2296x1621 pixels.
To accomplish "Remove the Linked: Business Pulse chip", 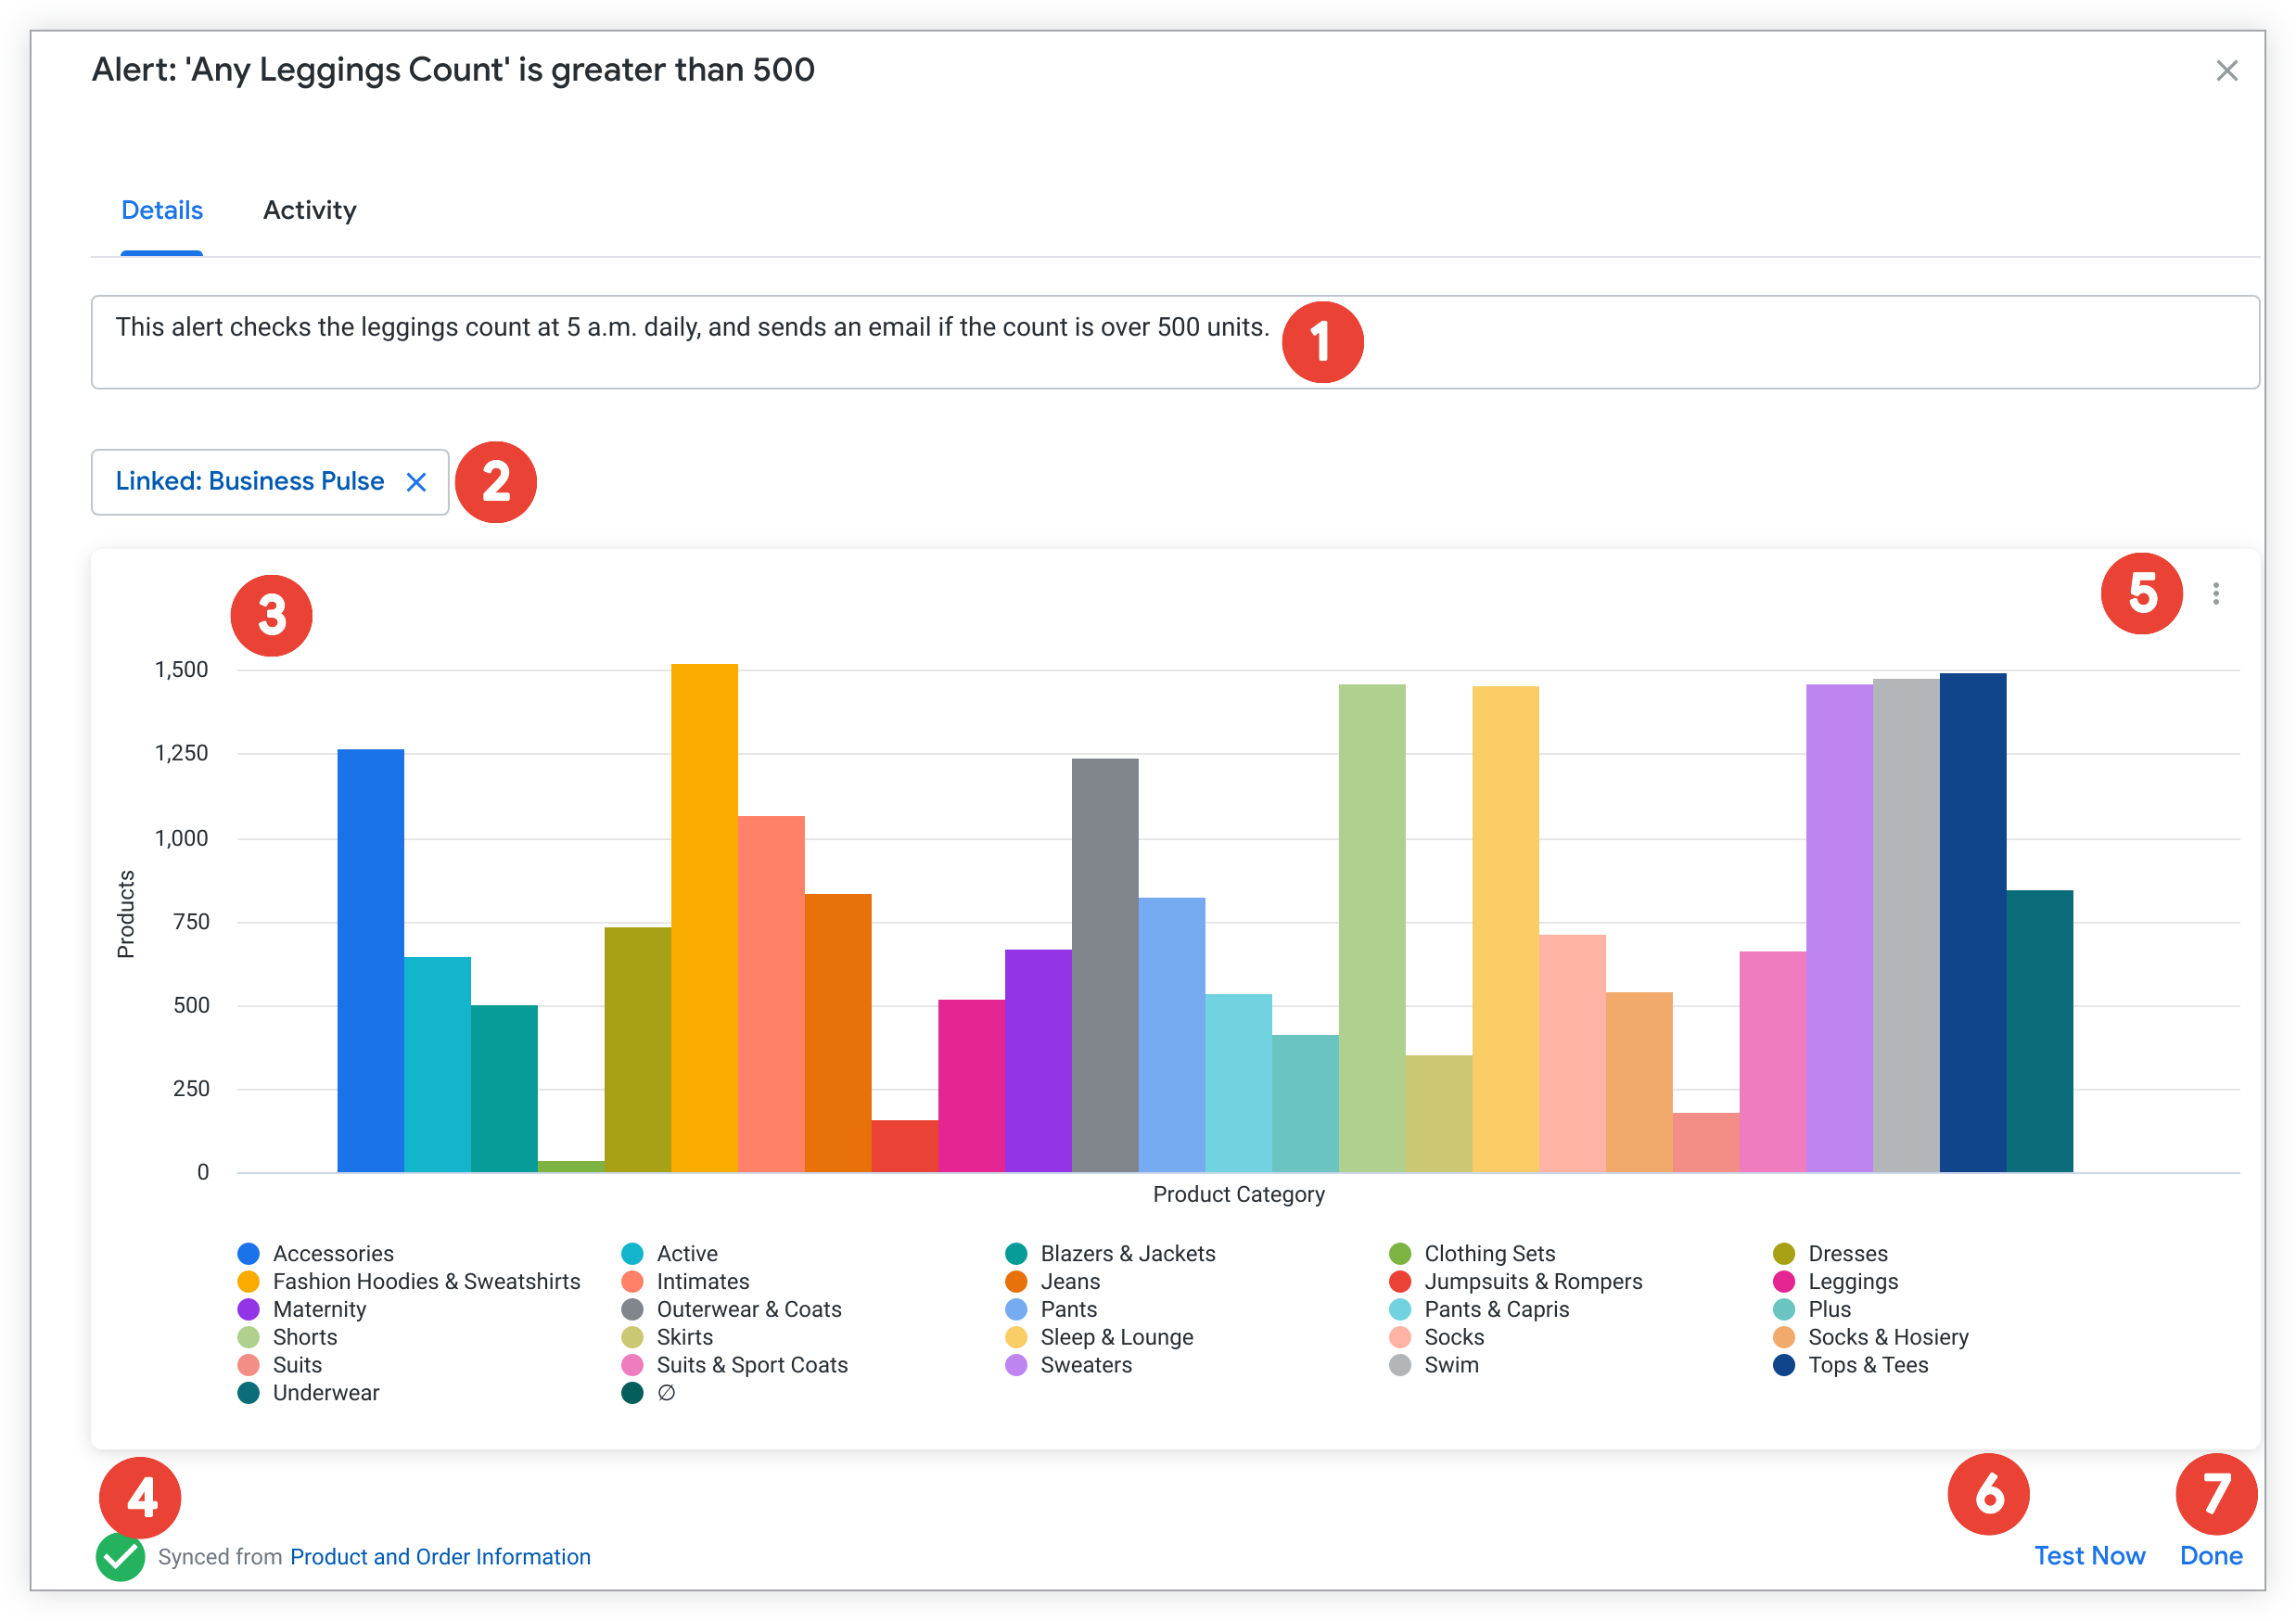I will pos(416,482).
